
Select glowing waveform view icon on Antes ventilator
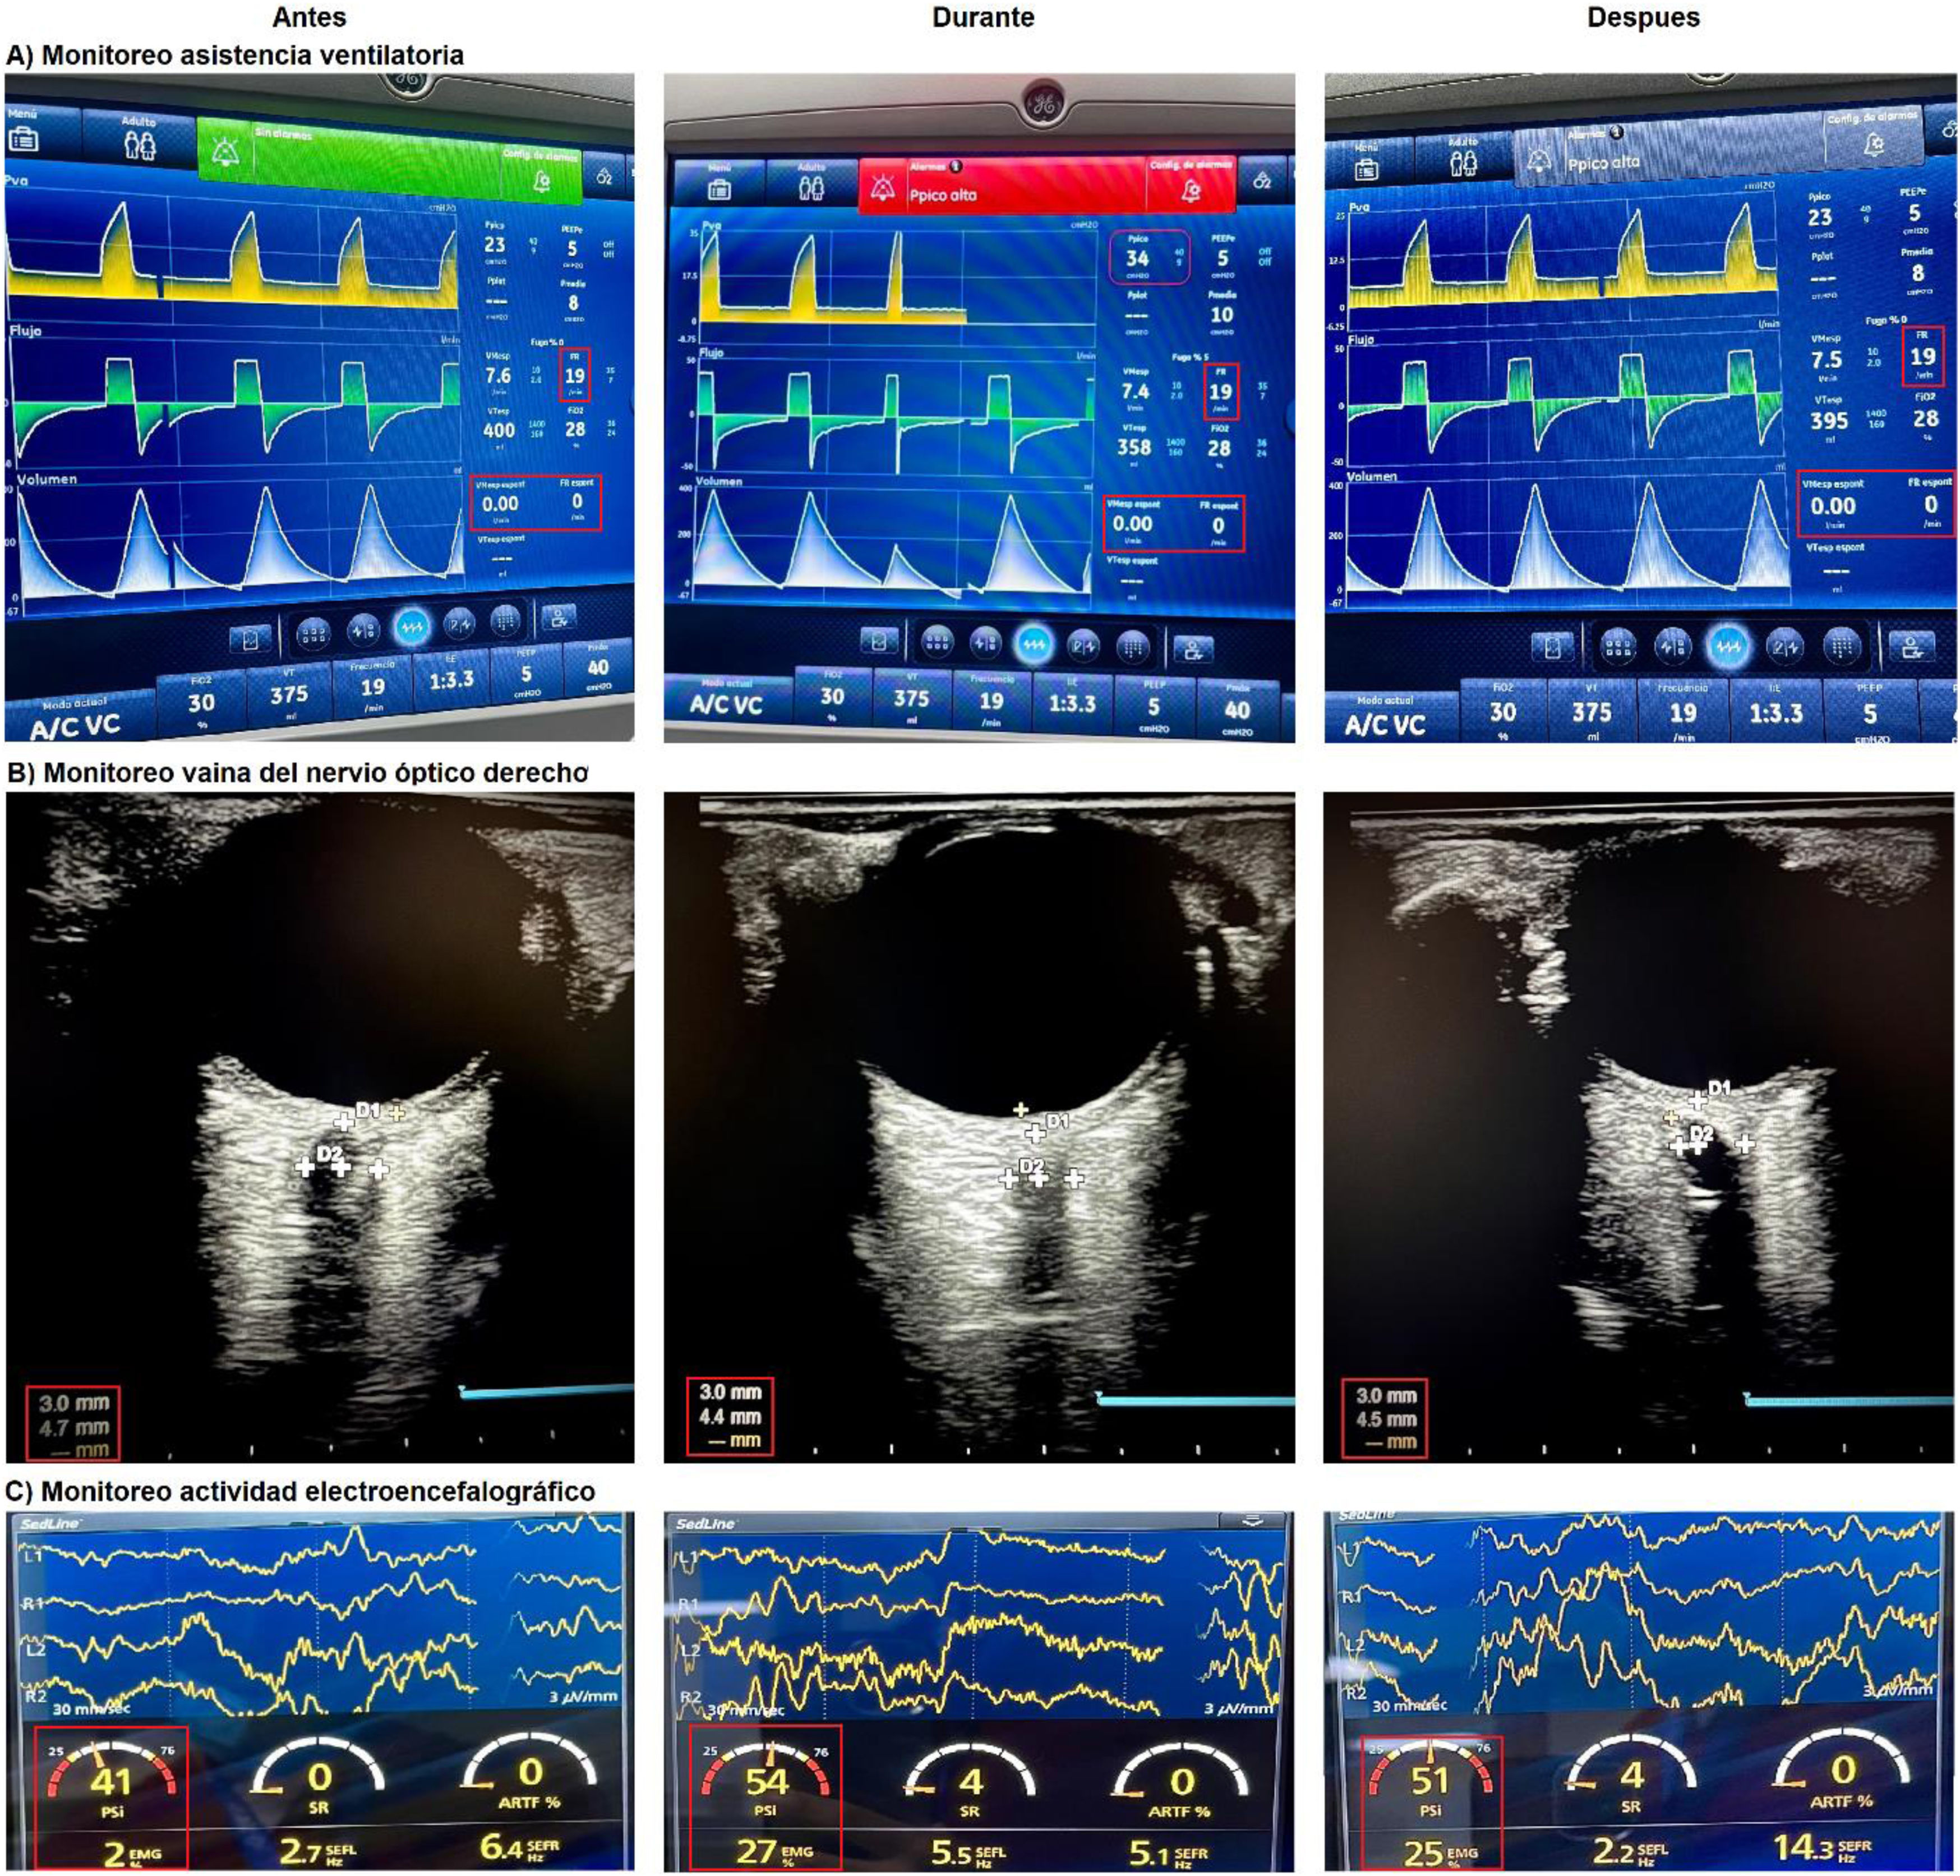(411, 628)
